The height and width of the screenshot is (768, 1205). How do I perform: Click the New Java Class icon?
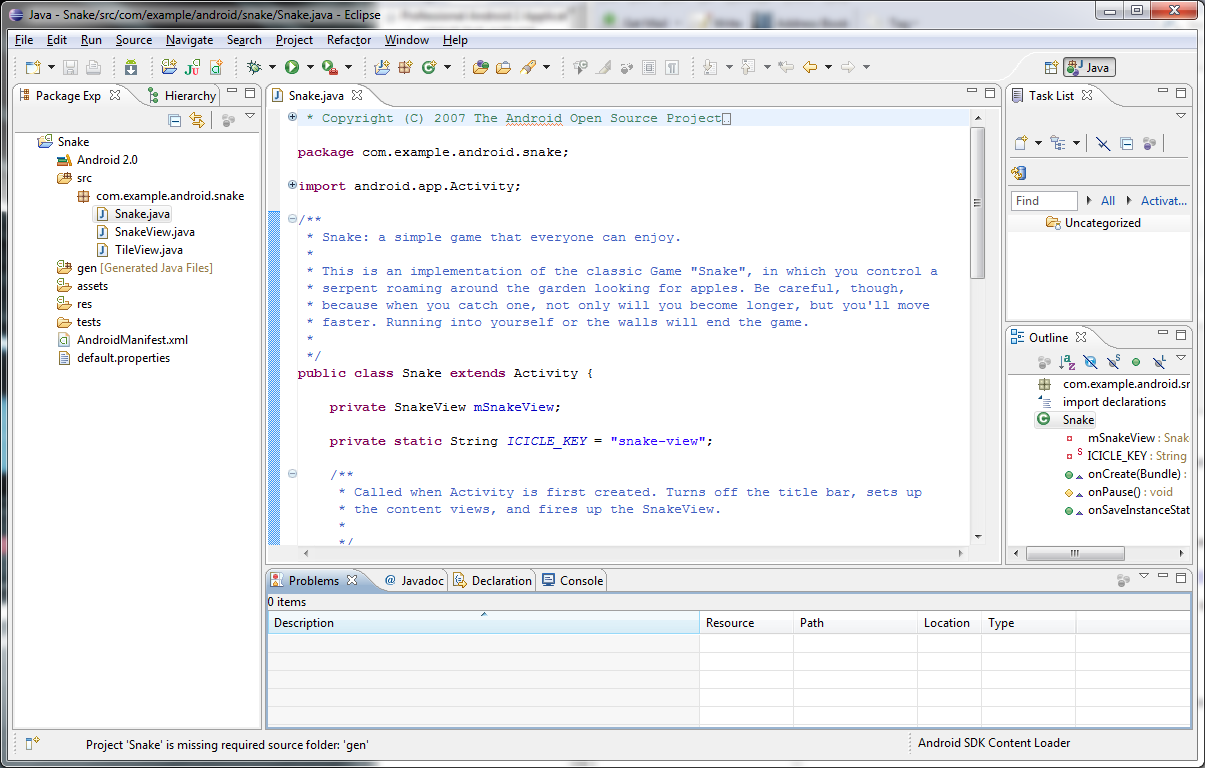pos(429,67)
